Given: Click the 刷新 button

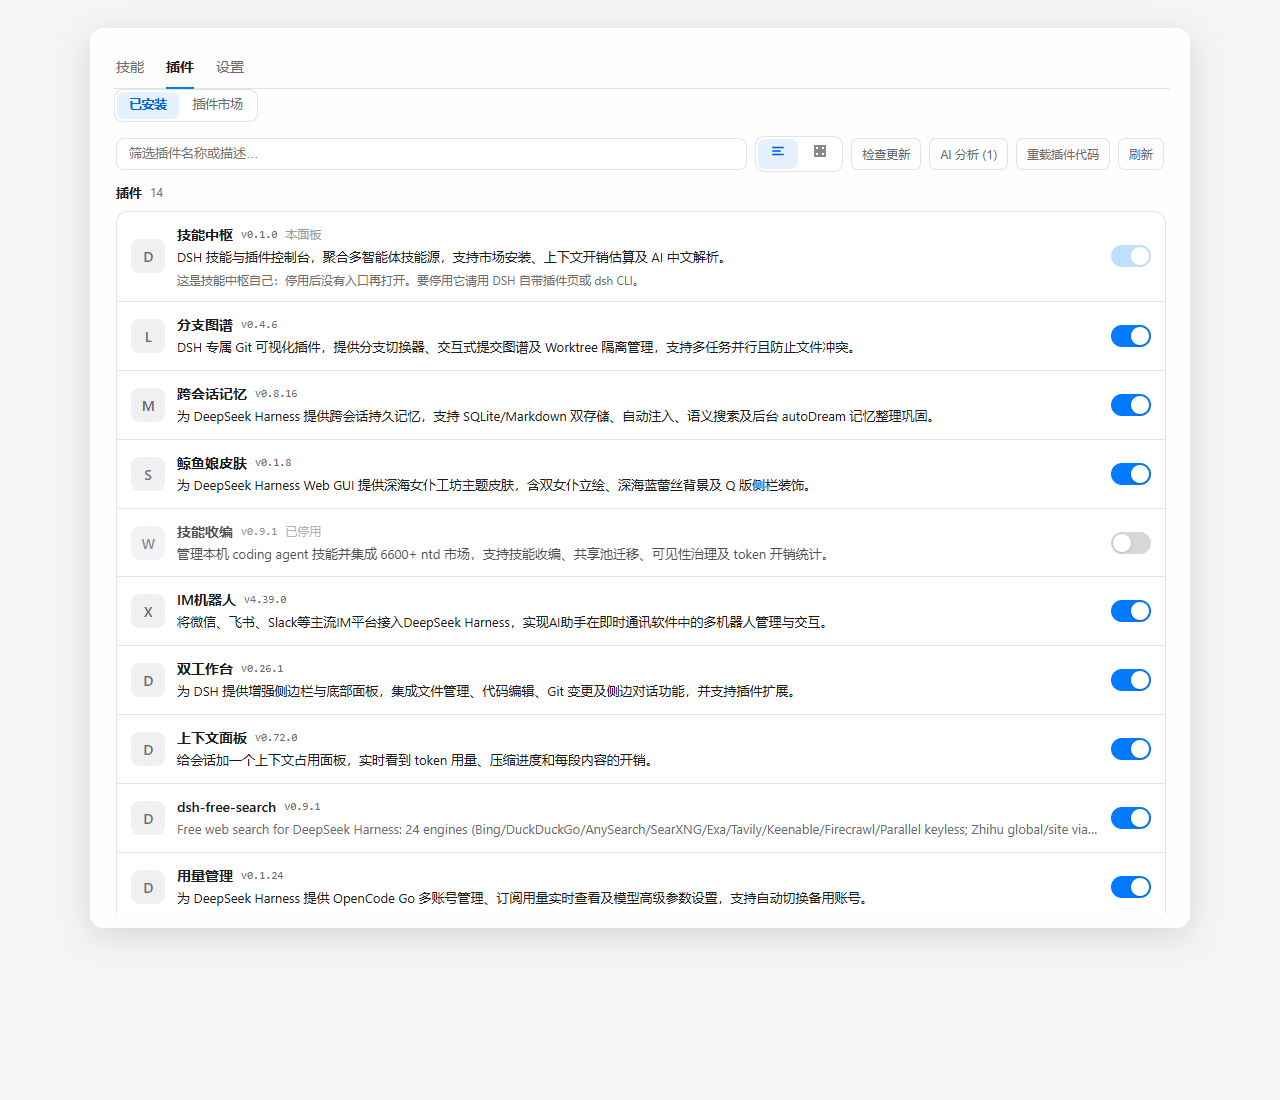Looking at the screenshot, I should point(1141,154).
